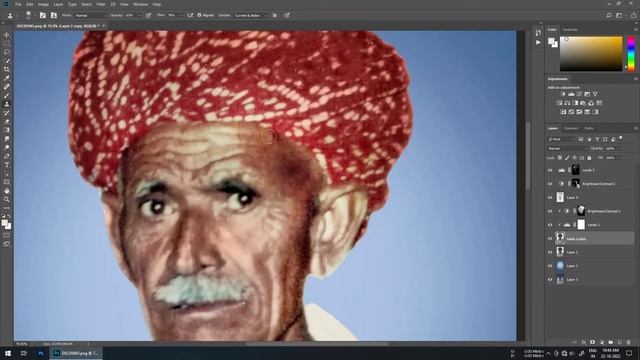Hide the topmost Levels adjustment layer
The width and height of the screenshot is (640, 360).
550,170
